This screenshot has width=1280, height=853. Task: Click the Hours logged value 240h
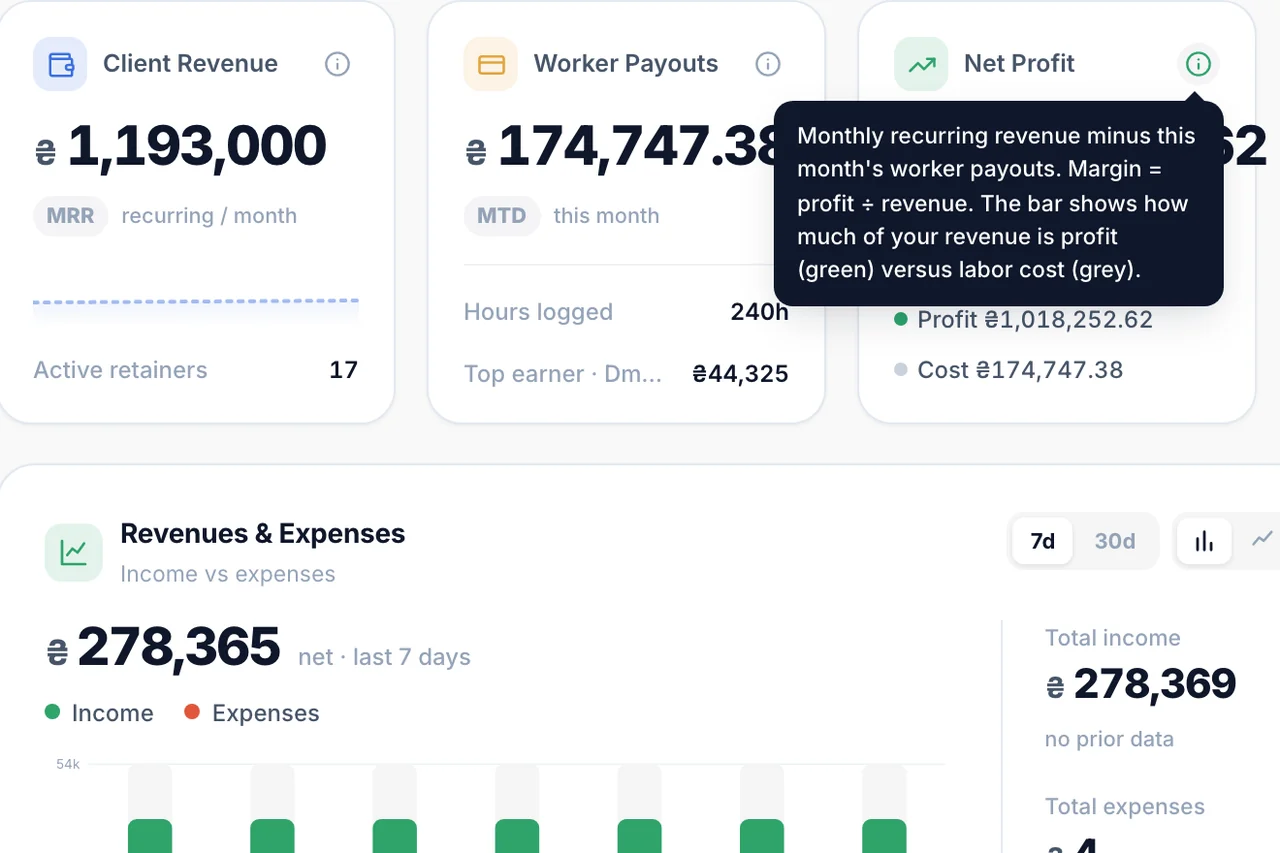[760, 312]
